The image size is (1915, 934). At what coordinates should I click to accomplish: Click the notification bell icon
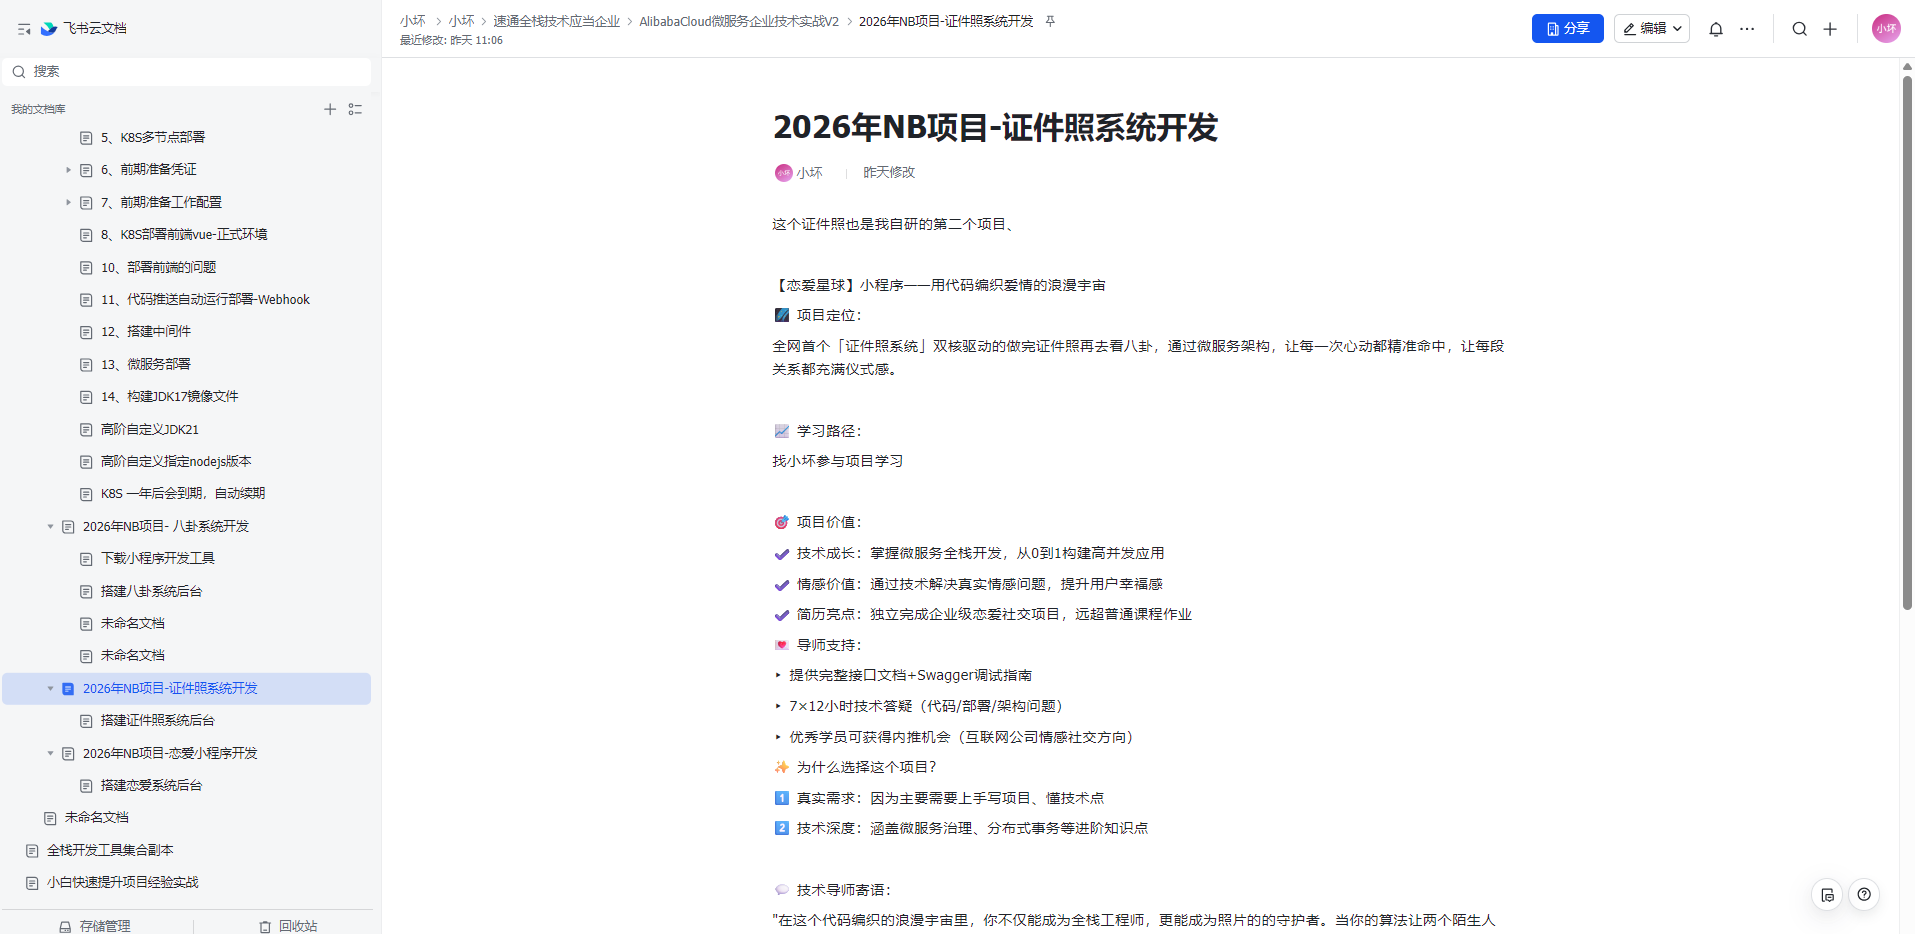(1715, 29)
